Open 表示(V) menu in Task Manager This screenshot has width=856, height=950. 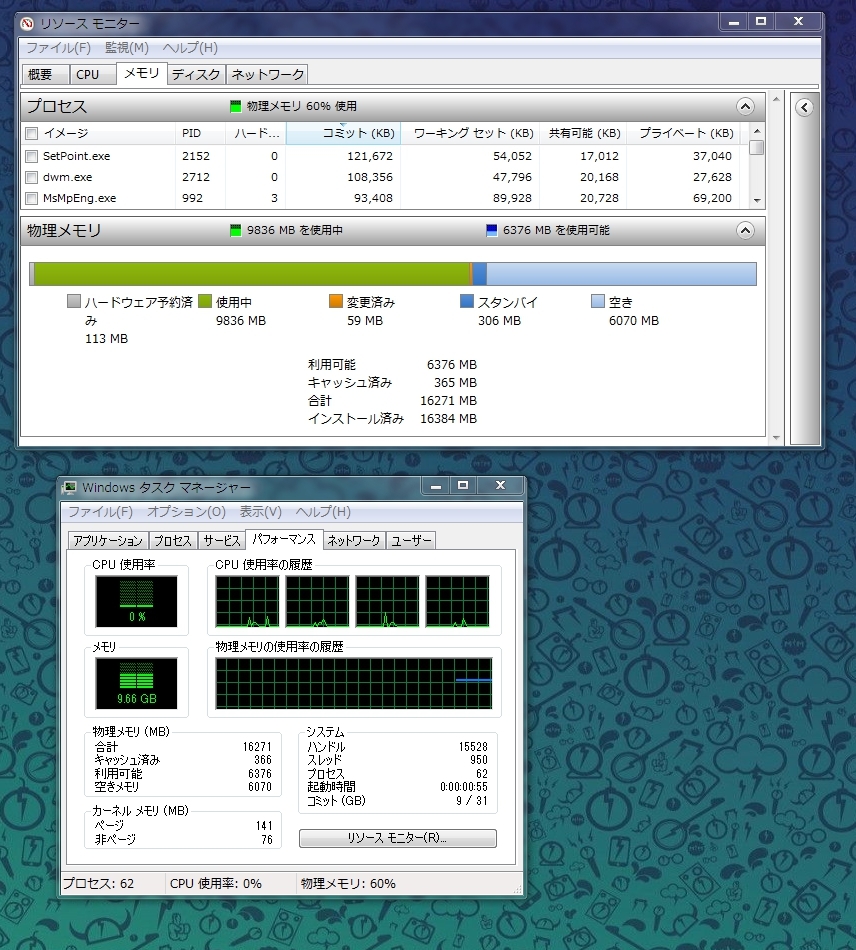tap(260, 512)
